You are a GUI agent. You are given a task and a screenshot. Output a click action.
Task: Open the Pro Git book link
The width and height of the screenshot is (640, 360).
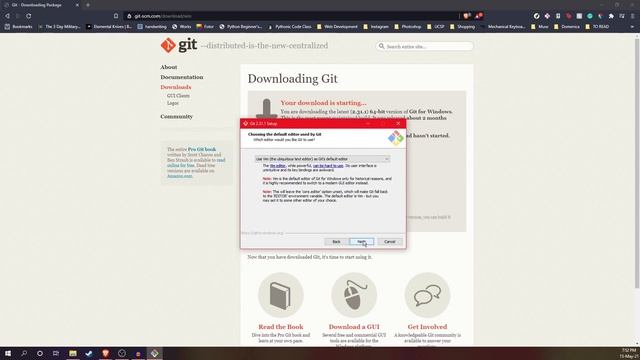202,149
